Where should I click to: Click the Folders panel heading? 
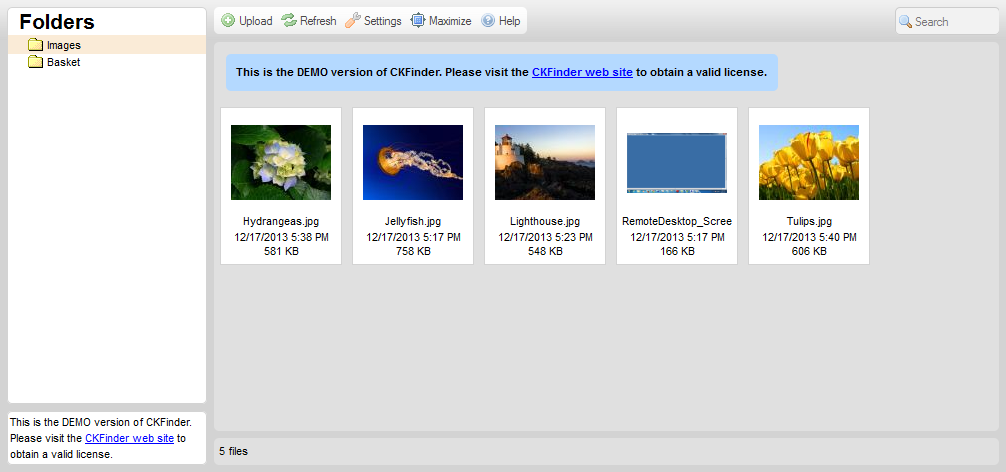click(57, 22)
